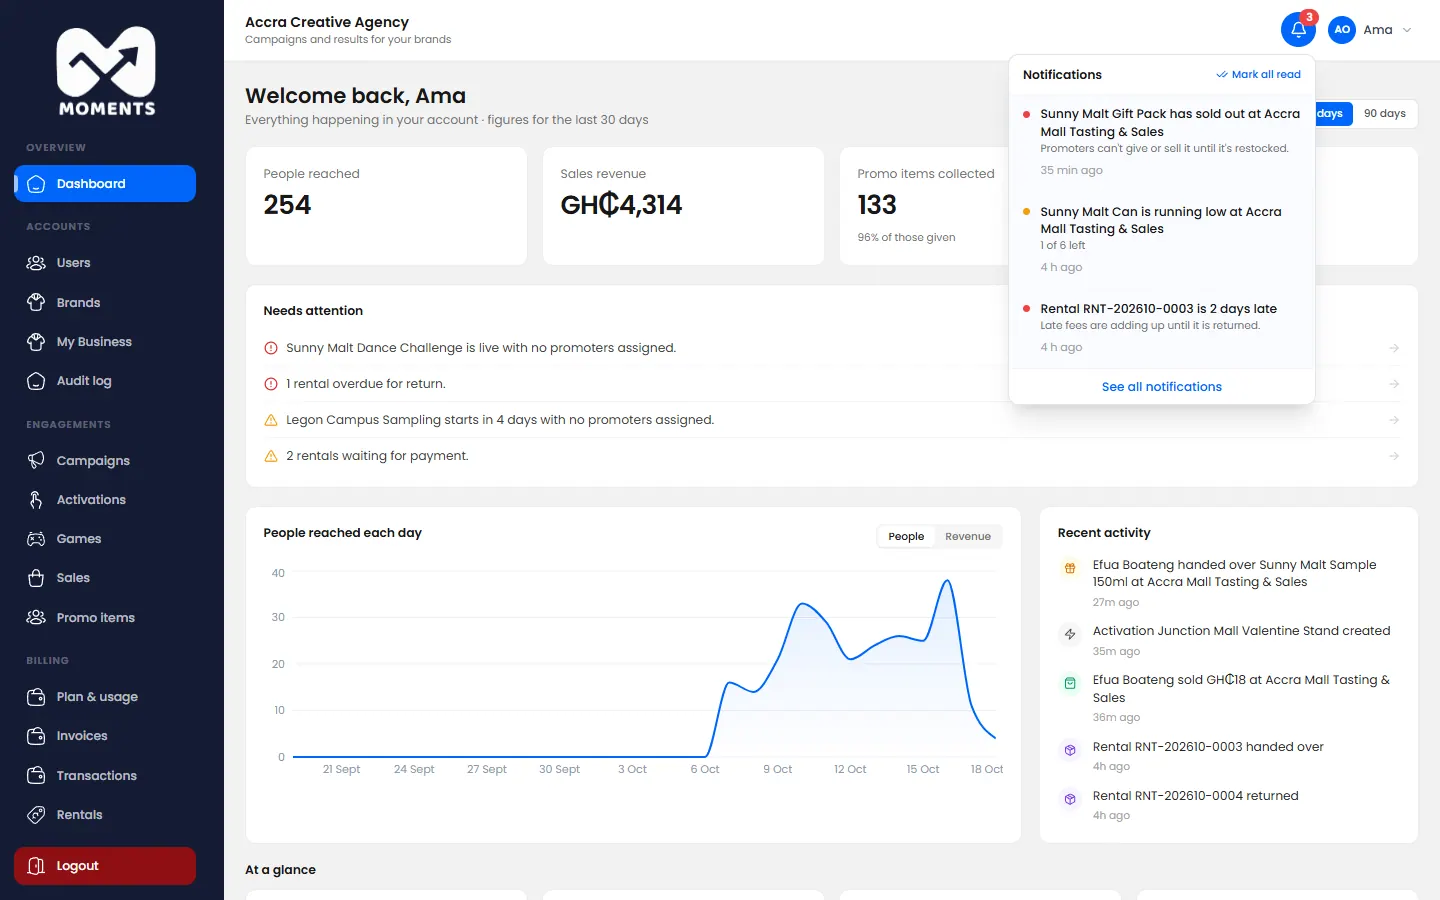This screenshot has height=900, width=1440.
Task: Click the Rental RNT-202610-0004 returned activity
Action: [x=1229, y=805]
